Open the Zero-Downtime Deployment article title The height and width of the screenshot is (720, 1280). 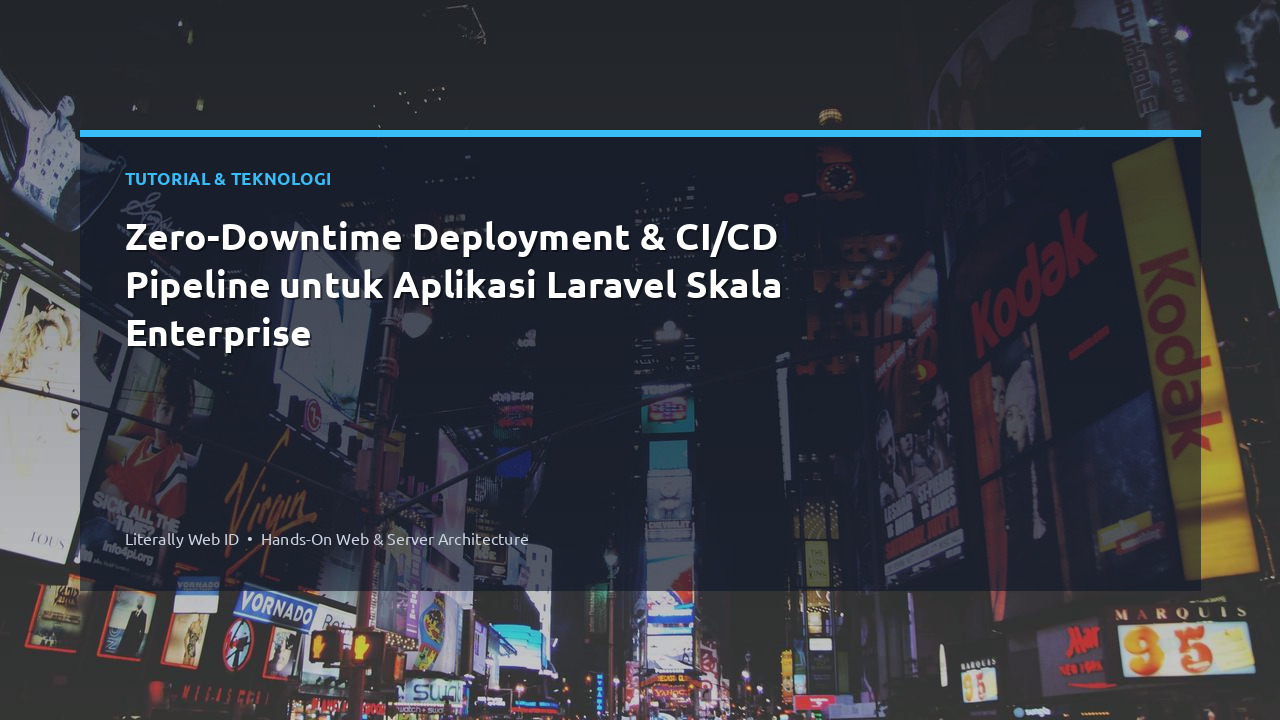point(453,286)
